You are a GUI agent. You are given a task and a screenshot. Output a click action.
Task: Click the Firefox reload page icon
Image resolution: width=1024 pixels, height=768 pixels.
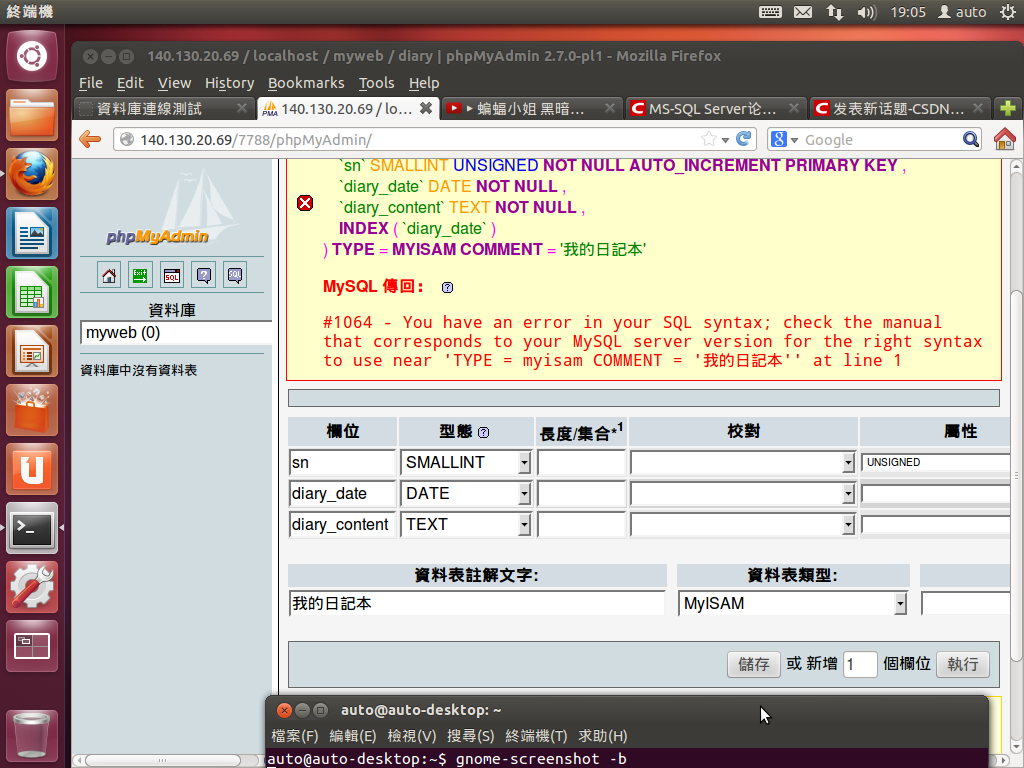pos(743,139)
